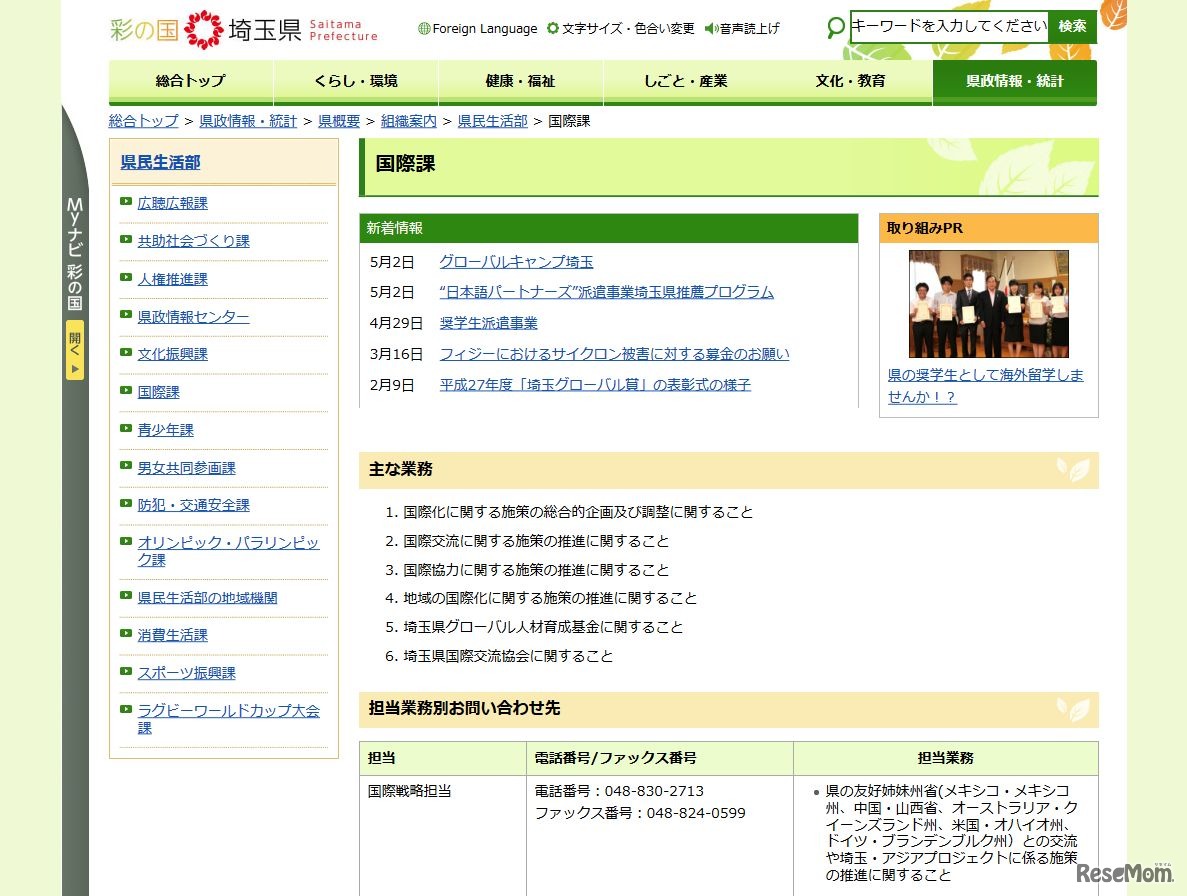Screen dimensions: 1187x896
Task: Switch to the くらし・環境 tab
Action: 355,81
